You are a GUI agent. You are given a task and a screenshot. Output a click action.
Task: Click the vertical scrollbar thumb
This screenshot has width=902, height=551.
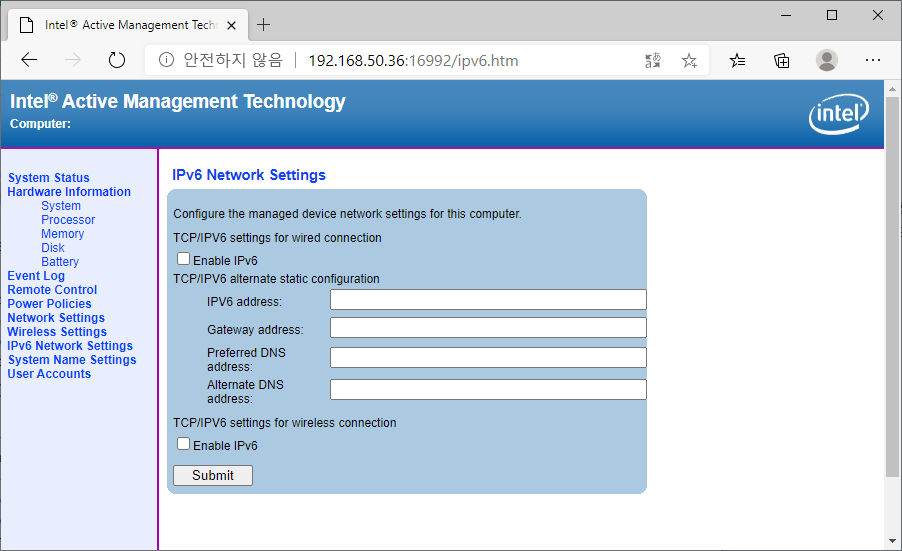tap(892, 287)
